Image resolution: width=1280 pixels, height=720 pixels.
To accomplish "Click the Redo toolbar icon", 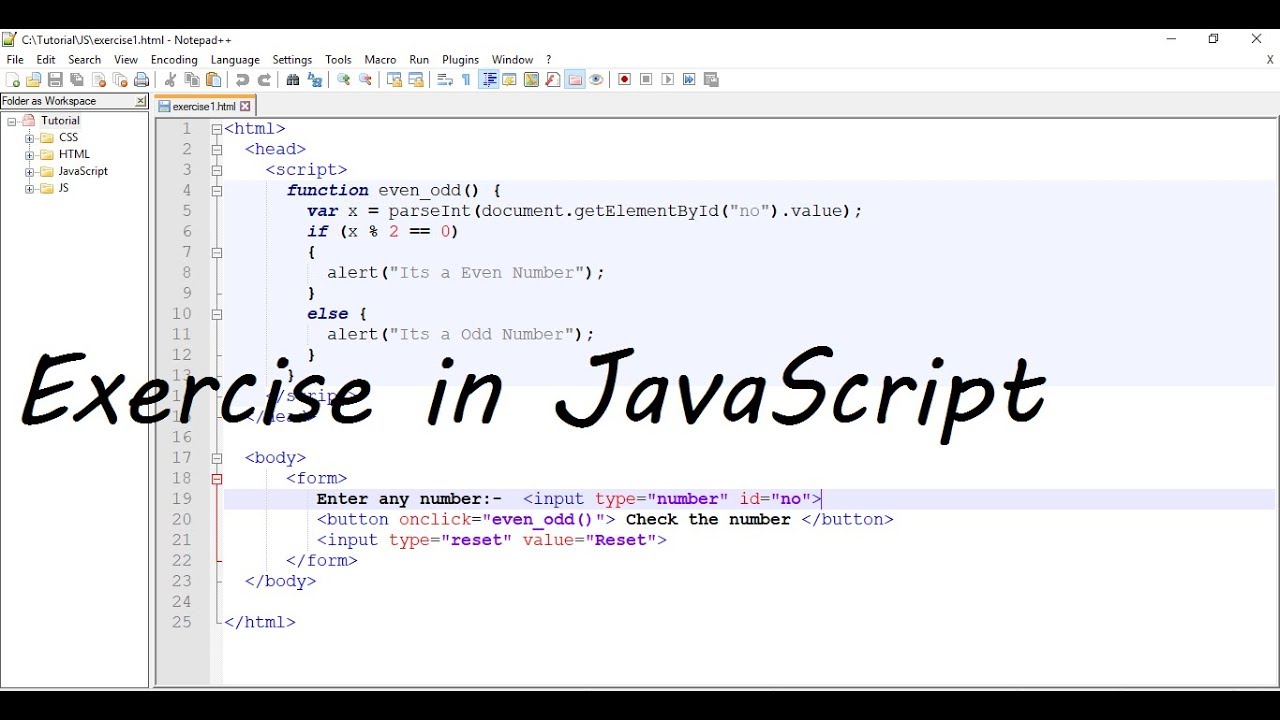I will pos(264,80).
